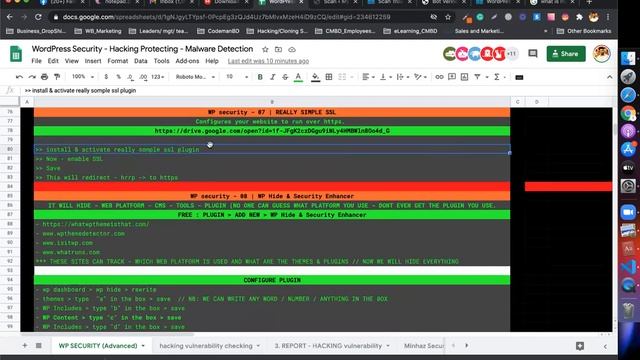640x360 pixels.
Task: Click the Print icon
Action: click(44, 77)
